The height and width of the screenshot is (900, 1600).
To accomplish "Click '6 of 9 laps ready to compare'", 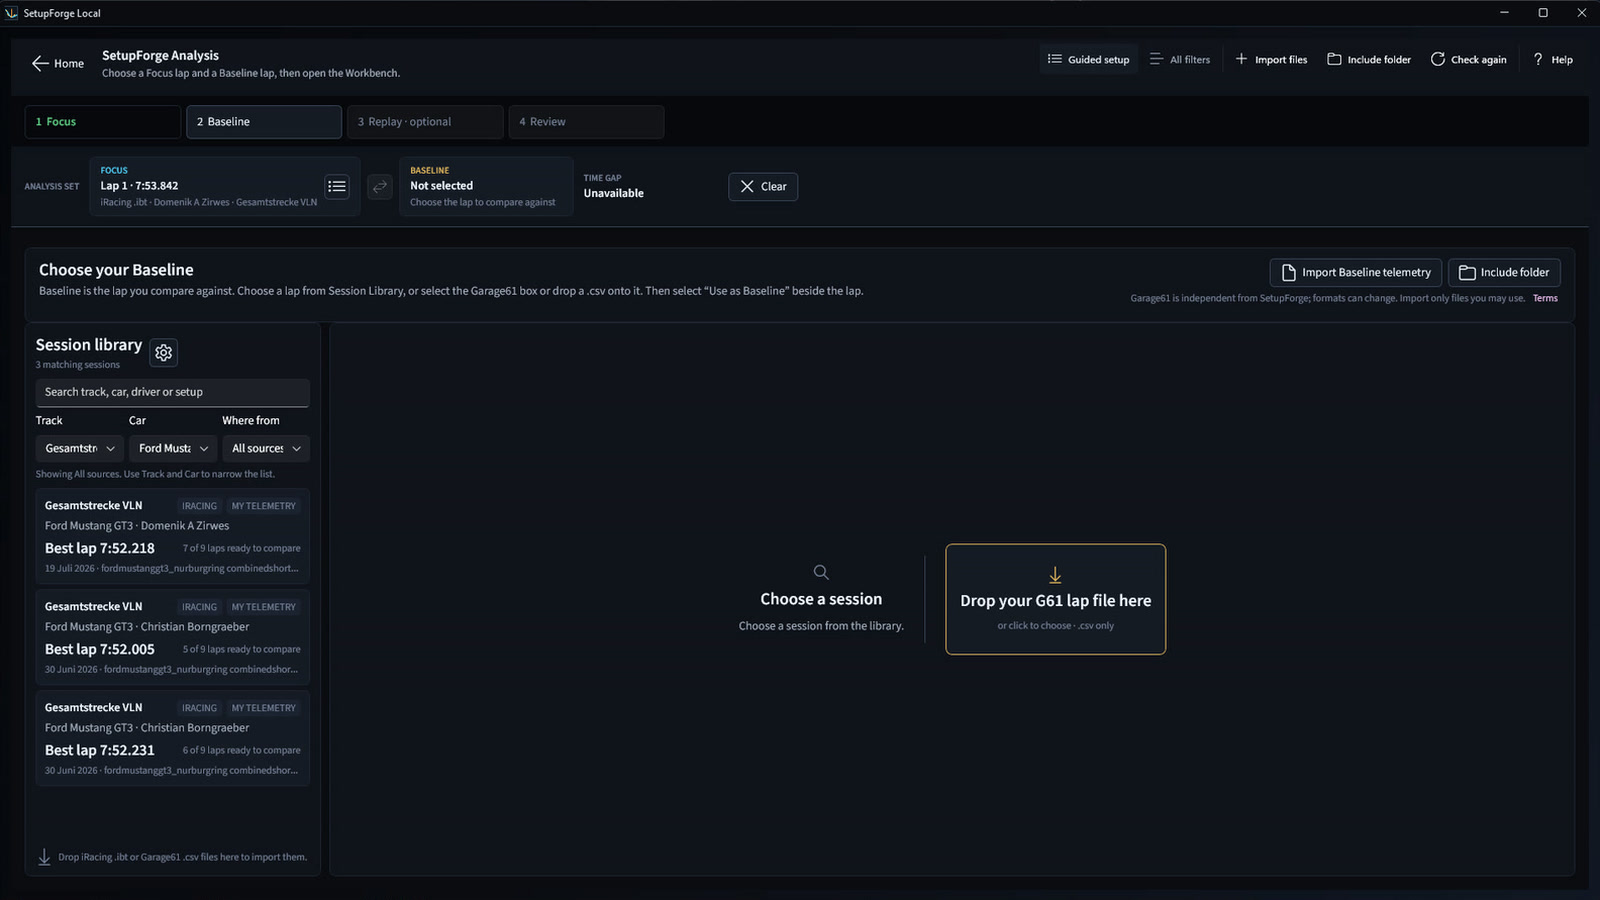I will [241, 750].
